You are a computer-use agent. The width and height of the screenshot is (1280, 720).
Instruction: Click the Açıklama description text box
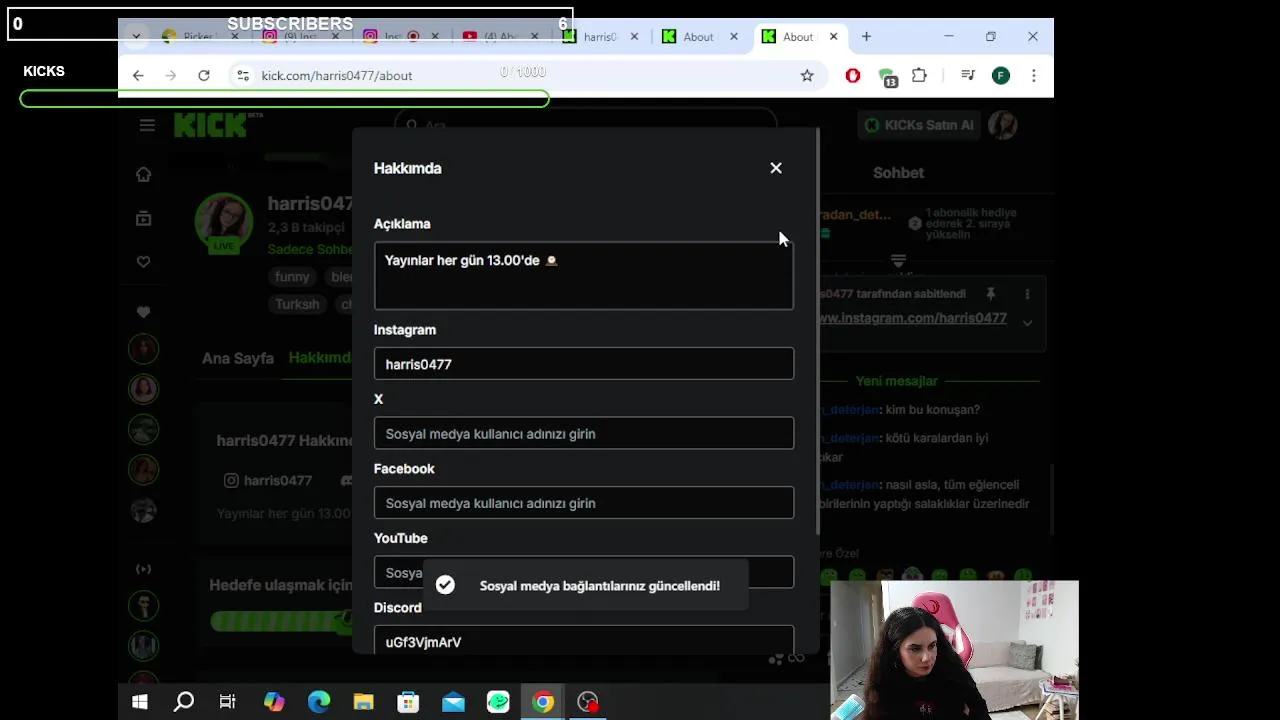(x=584, y=275)
